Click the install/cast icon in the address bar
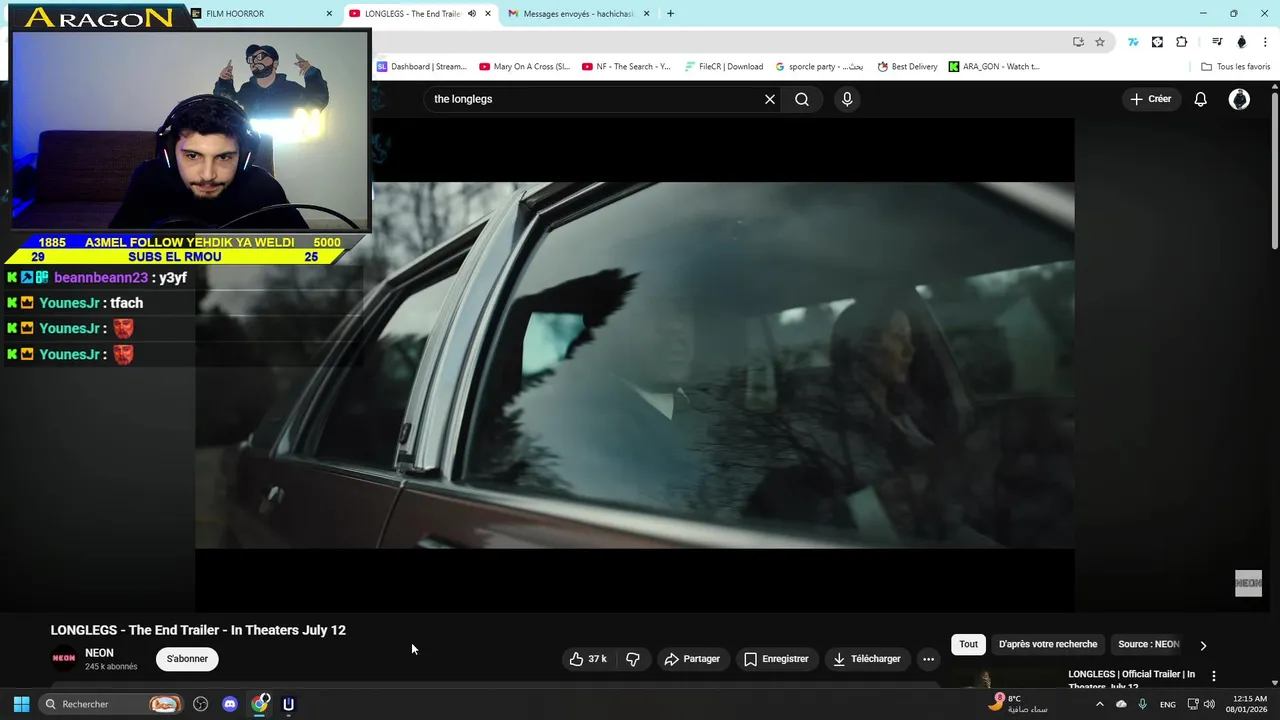Image resolution: width=1280 pixels, height=720 pixels. click(1078, 42)
